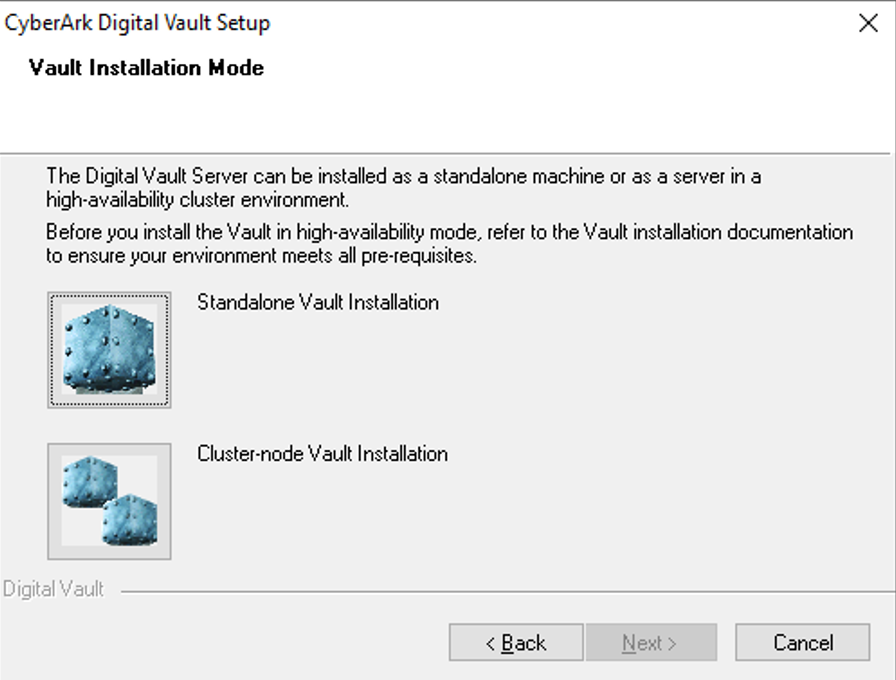This screenshot has height=680, width=896.
Task: Click the Standalone Vault Installation label
Action: pyautogui.click(x=318, y=302)
